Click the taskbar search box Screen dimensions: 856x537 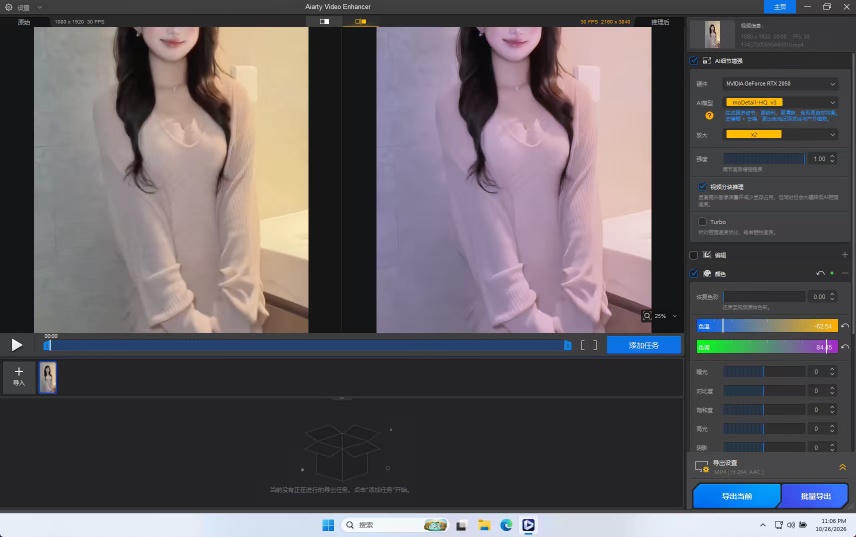394,525
